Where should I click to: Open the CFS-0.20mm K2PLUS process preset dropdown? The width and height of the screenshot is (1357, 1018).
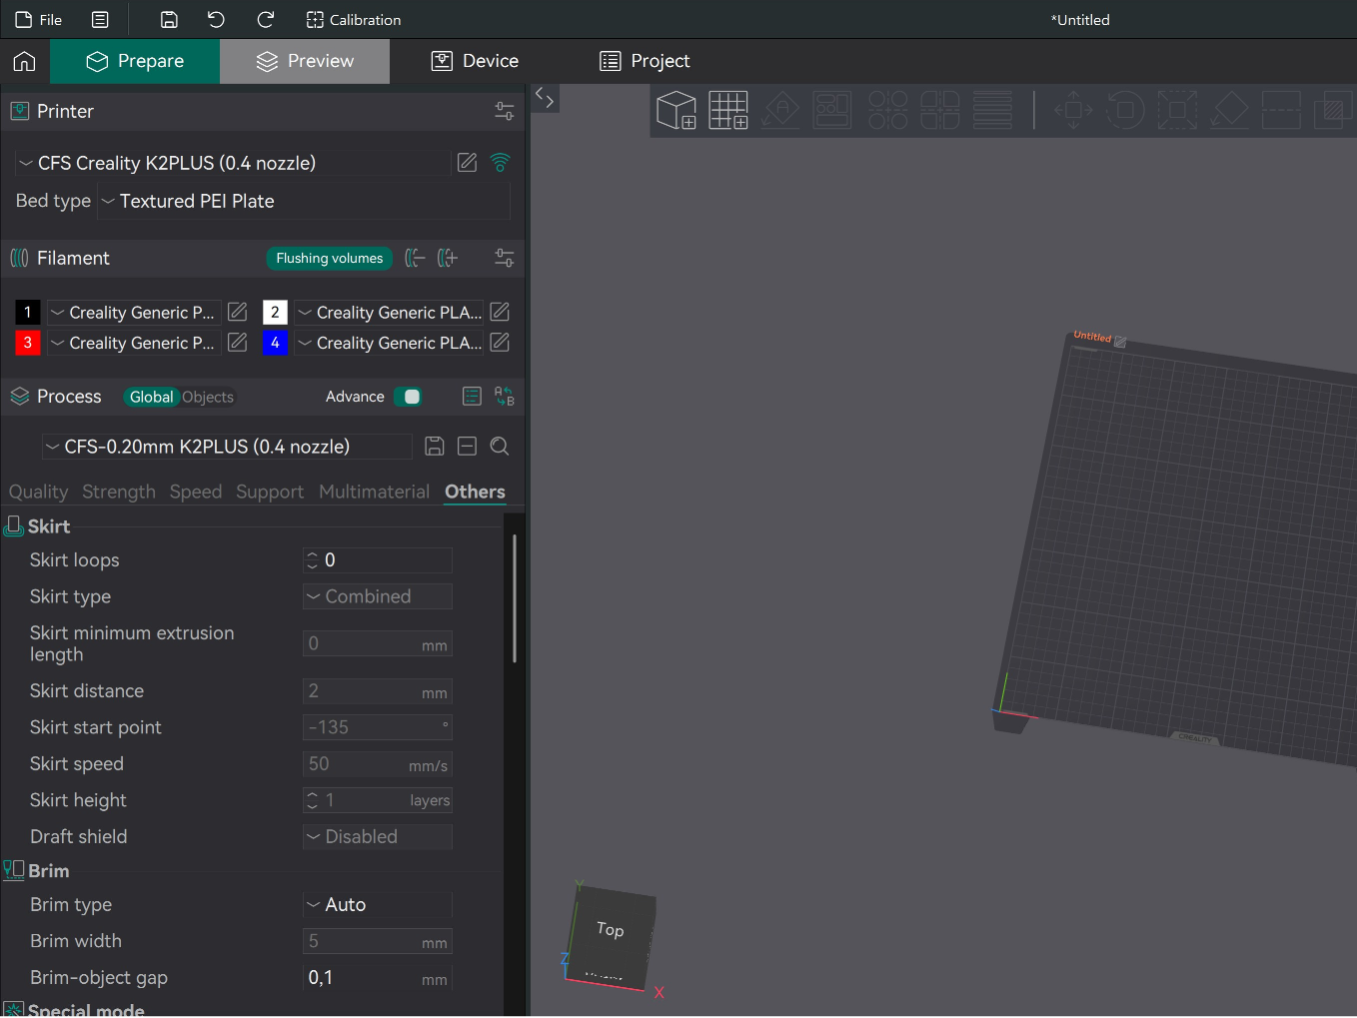pos(227,447)
